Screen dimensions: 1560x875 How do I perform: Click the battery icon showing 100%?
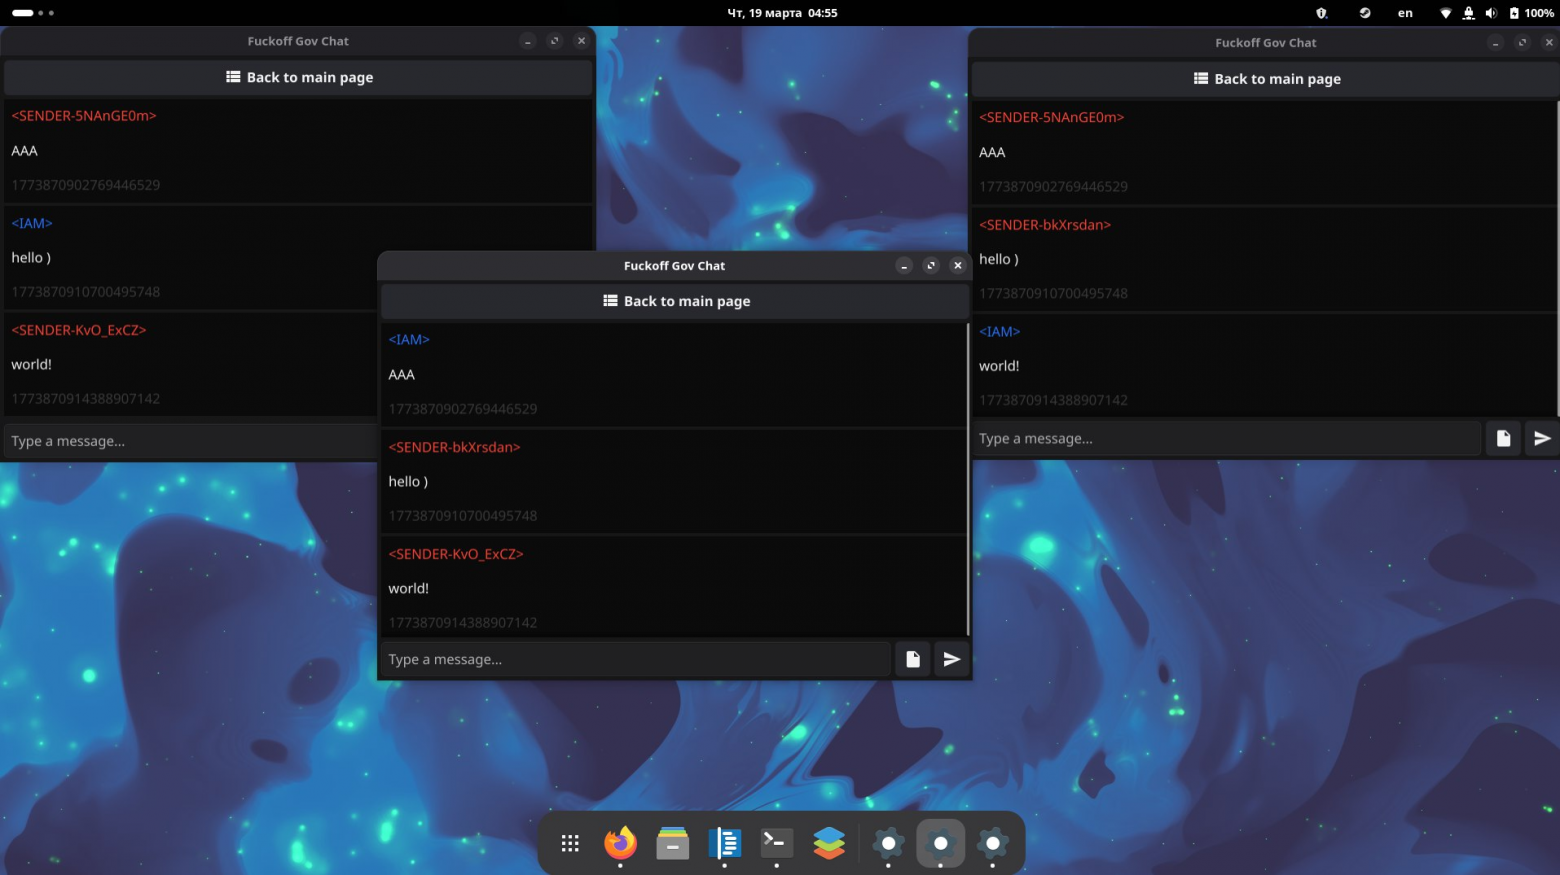1514,13
